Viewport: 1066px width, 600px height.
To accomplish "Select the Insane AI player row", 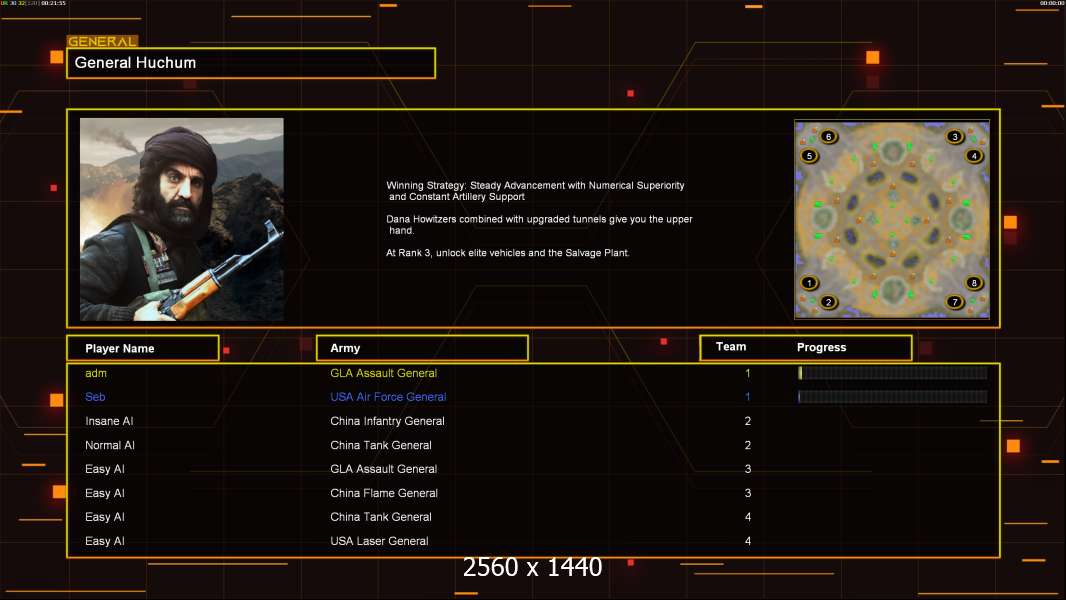I will pyautogui.click(x=110, y=421).
